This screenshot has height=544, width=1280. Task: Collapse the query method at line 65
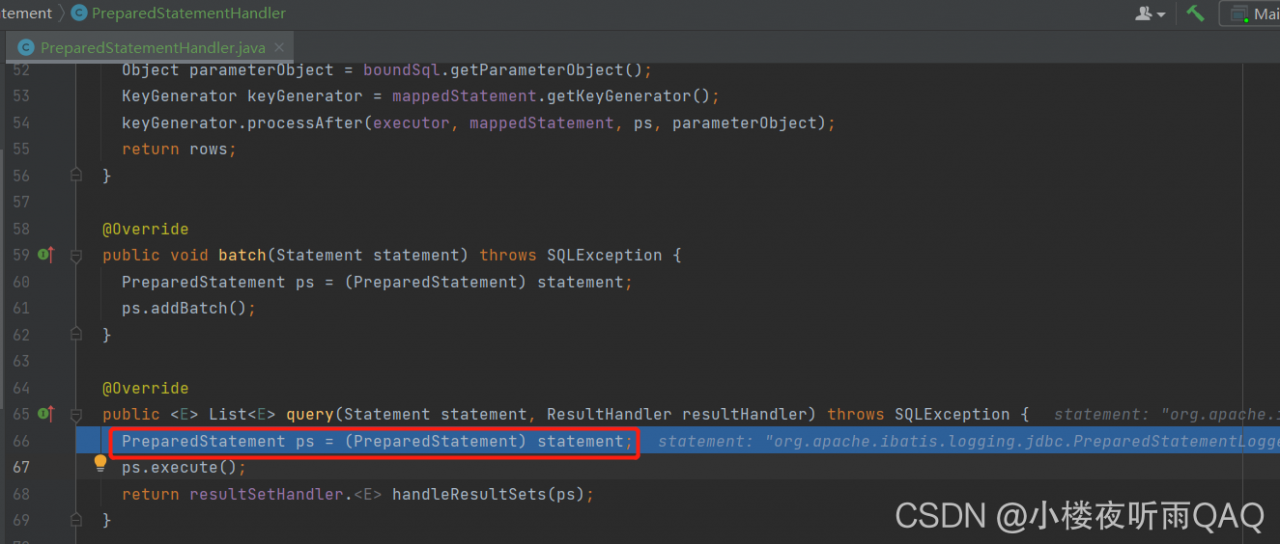tap(76, 415)
